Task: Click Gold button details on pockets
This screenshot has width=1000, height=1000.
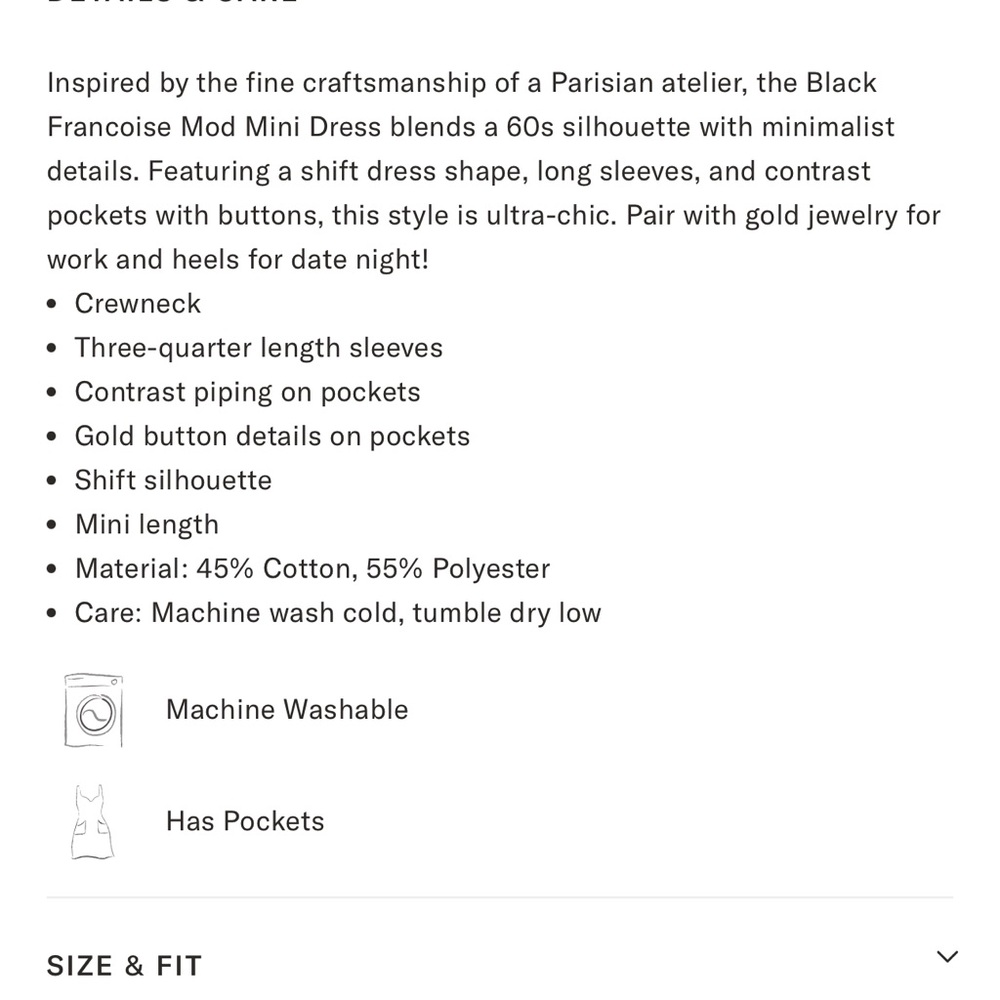Action: coord(272,436)
